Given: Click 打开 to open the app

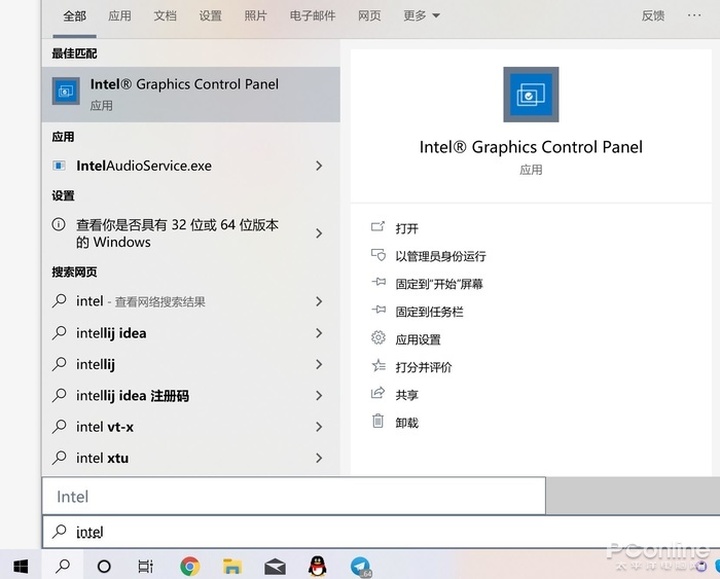Looking at the screenshot, I should pyautogui.click(x=407, y=228).
